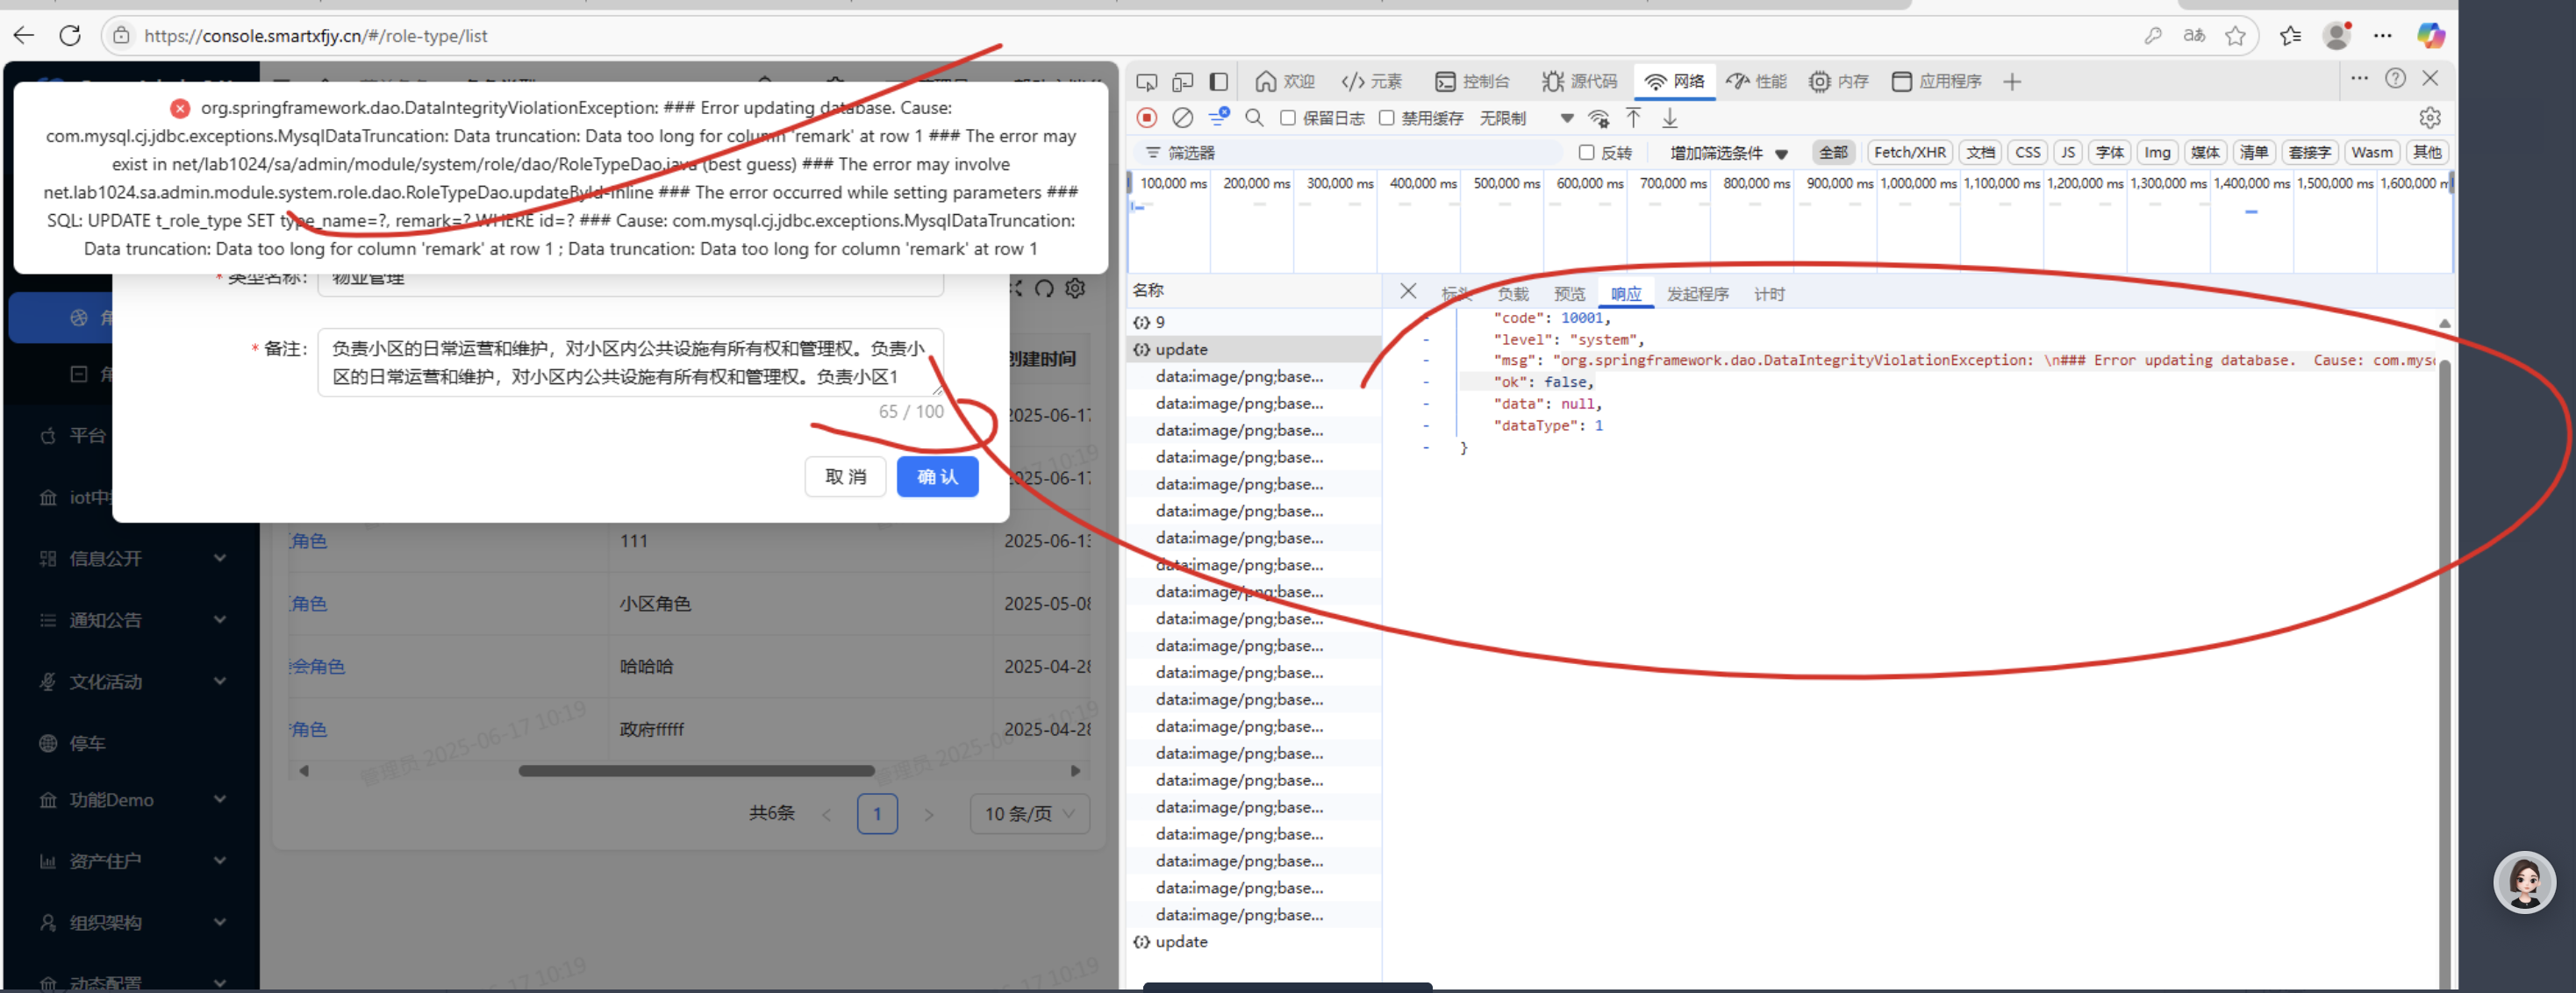
Task: Open the 负载 response tab
Action: [x=1513, y=293]
